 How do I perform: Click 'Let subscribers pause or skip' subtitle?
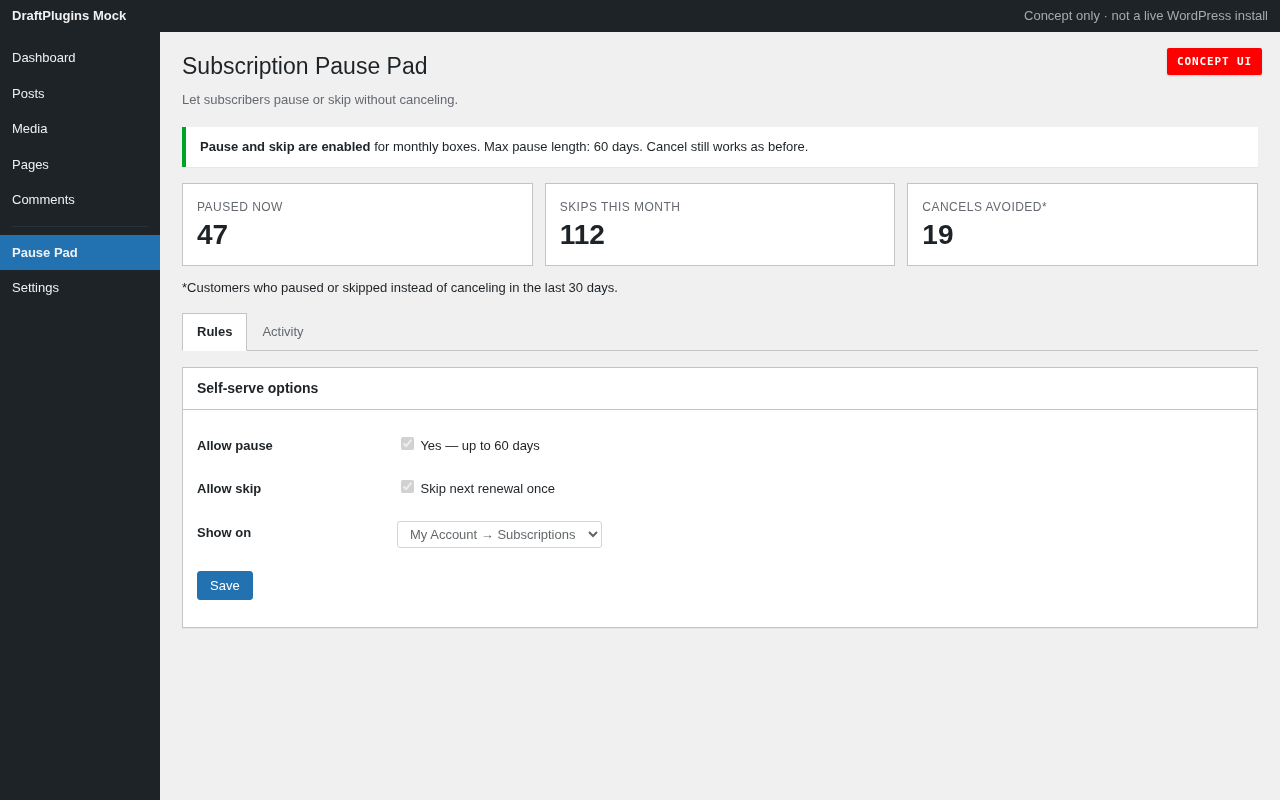click(320, 100)
